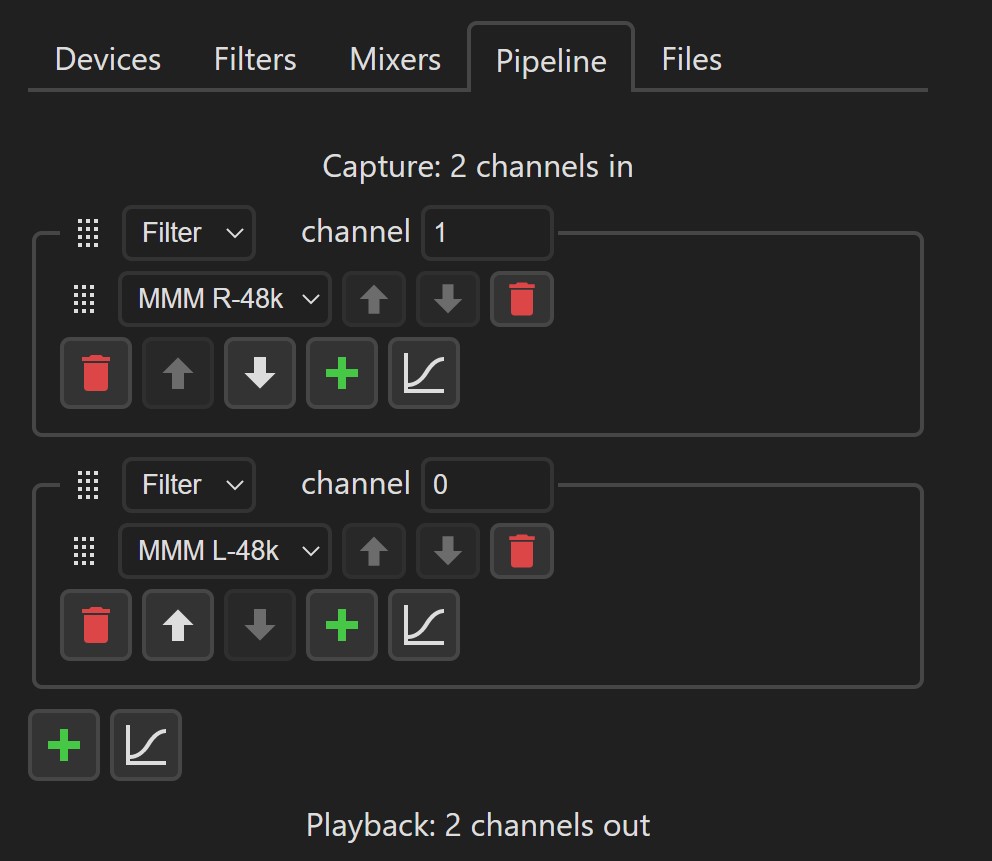The height and width of the screenshot is (861, 992).
Task: Move channel 0 filter step up
Action: (178, 625)
